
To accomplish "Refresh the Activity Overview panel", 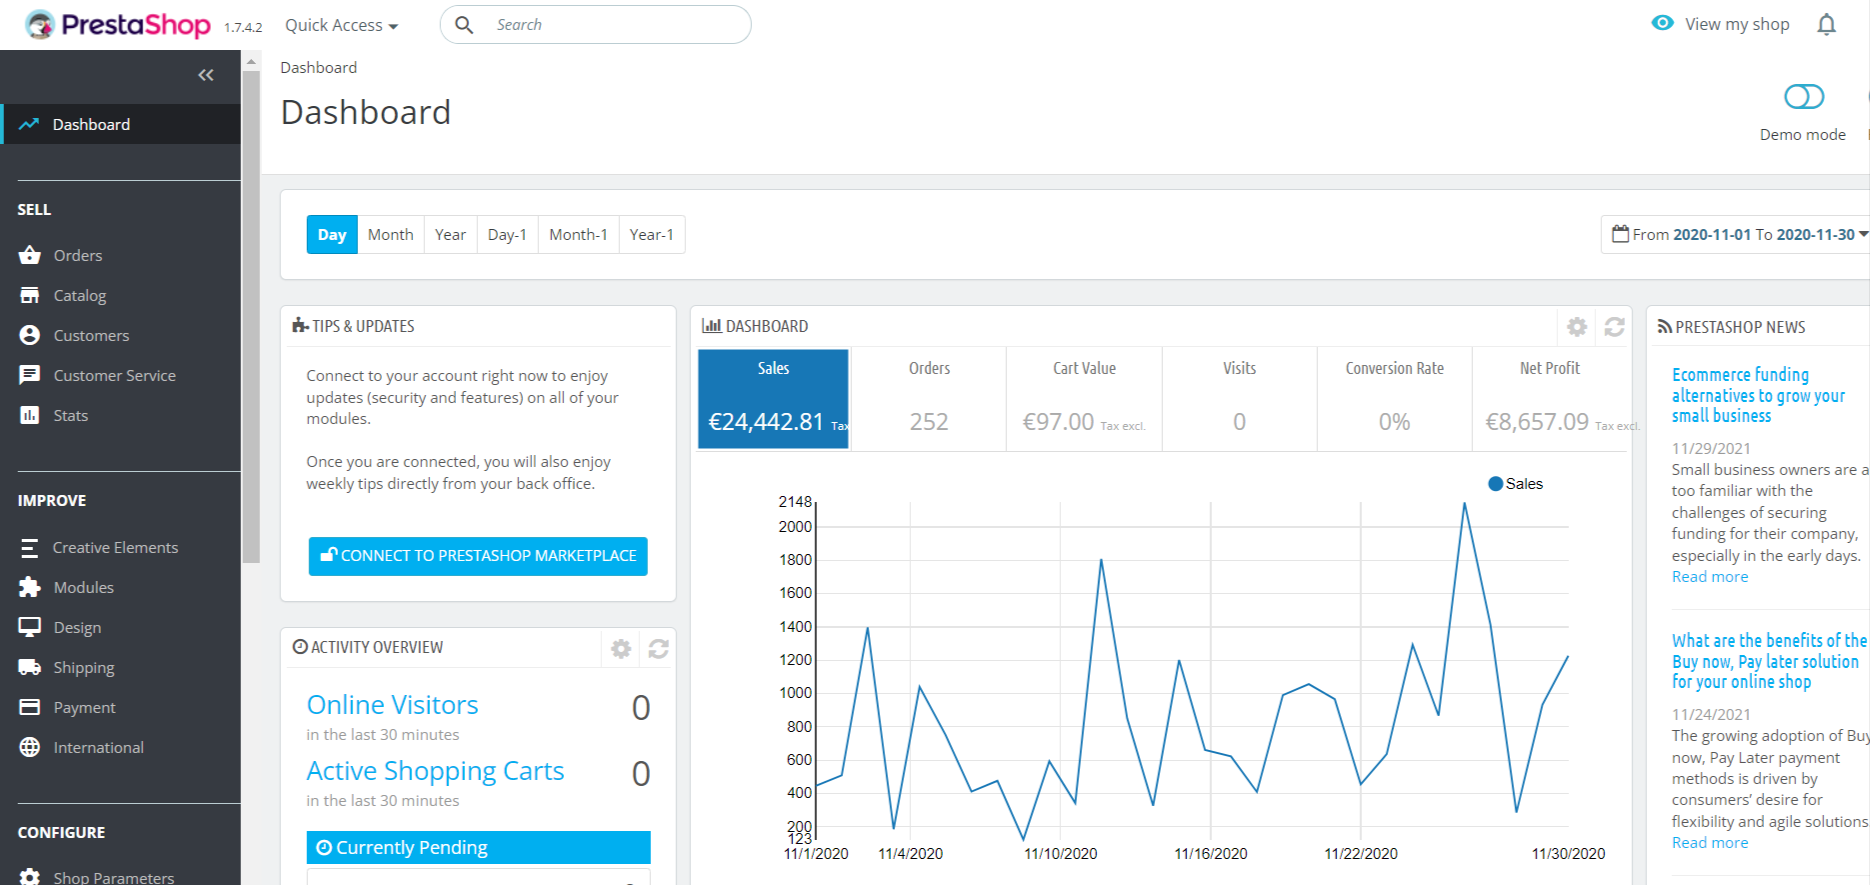I will (x=658, y=649).
